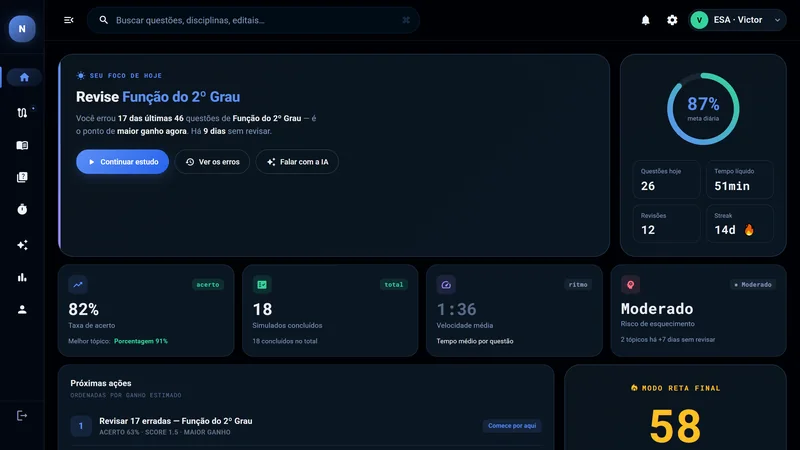Open notifications bell
The height and width of the screenshot is (450, 800).
(645, 20)
